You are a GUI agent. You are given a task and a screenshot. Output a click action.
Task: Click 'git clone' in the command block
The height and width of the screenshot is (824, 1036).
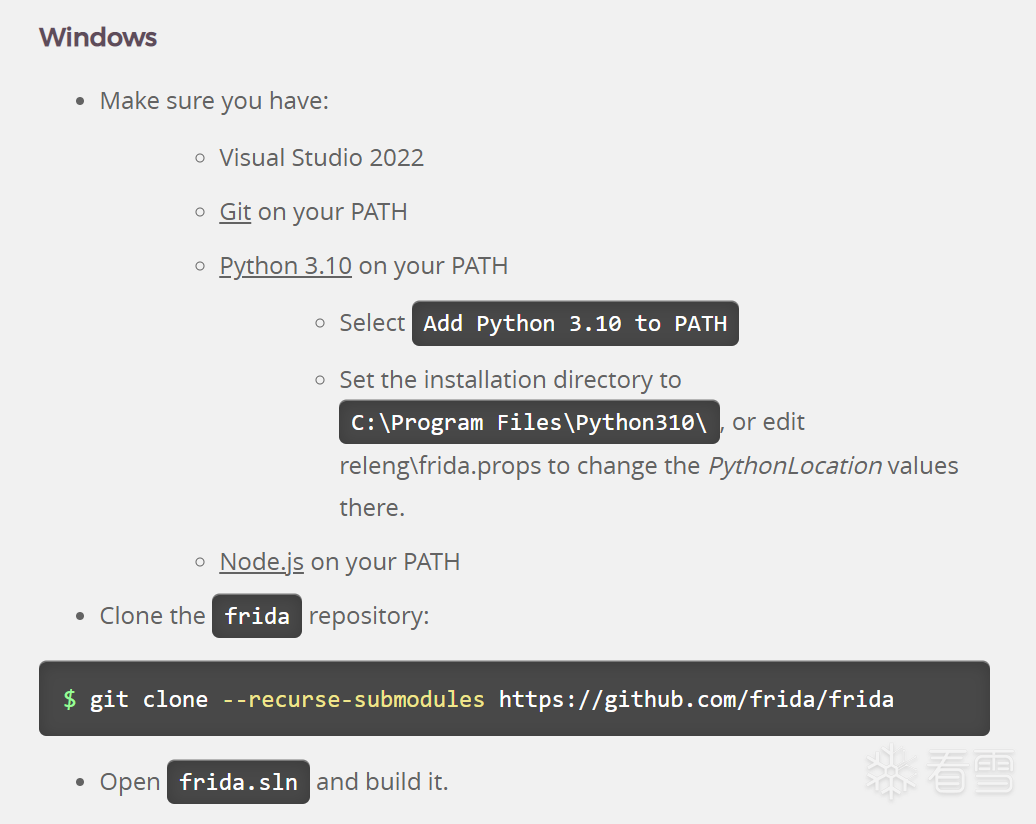point(149,699)
